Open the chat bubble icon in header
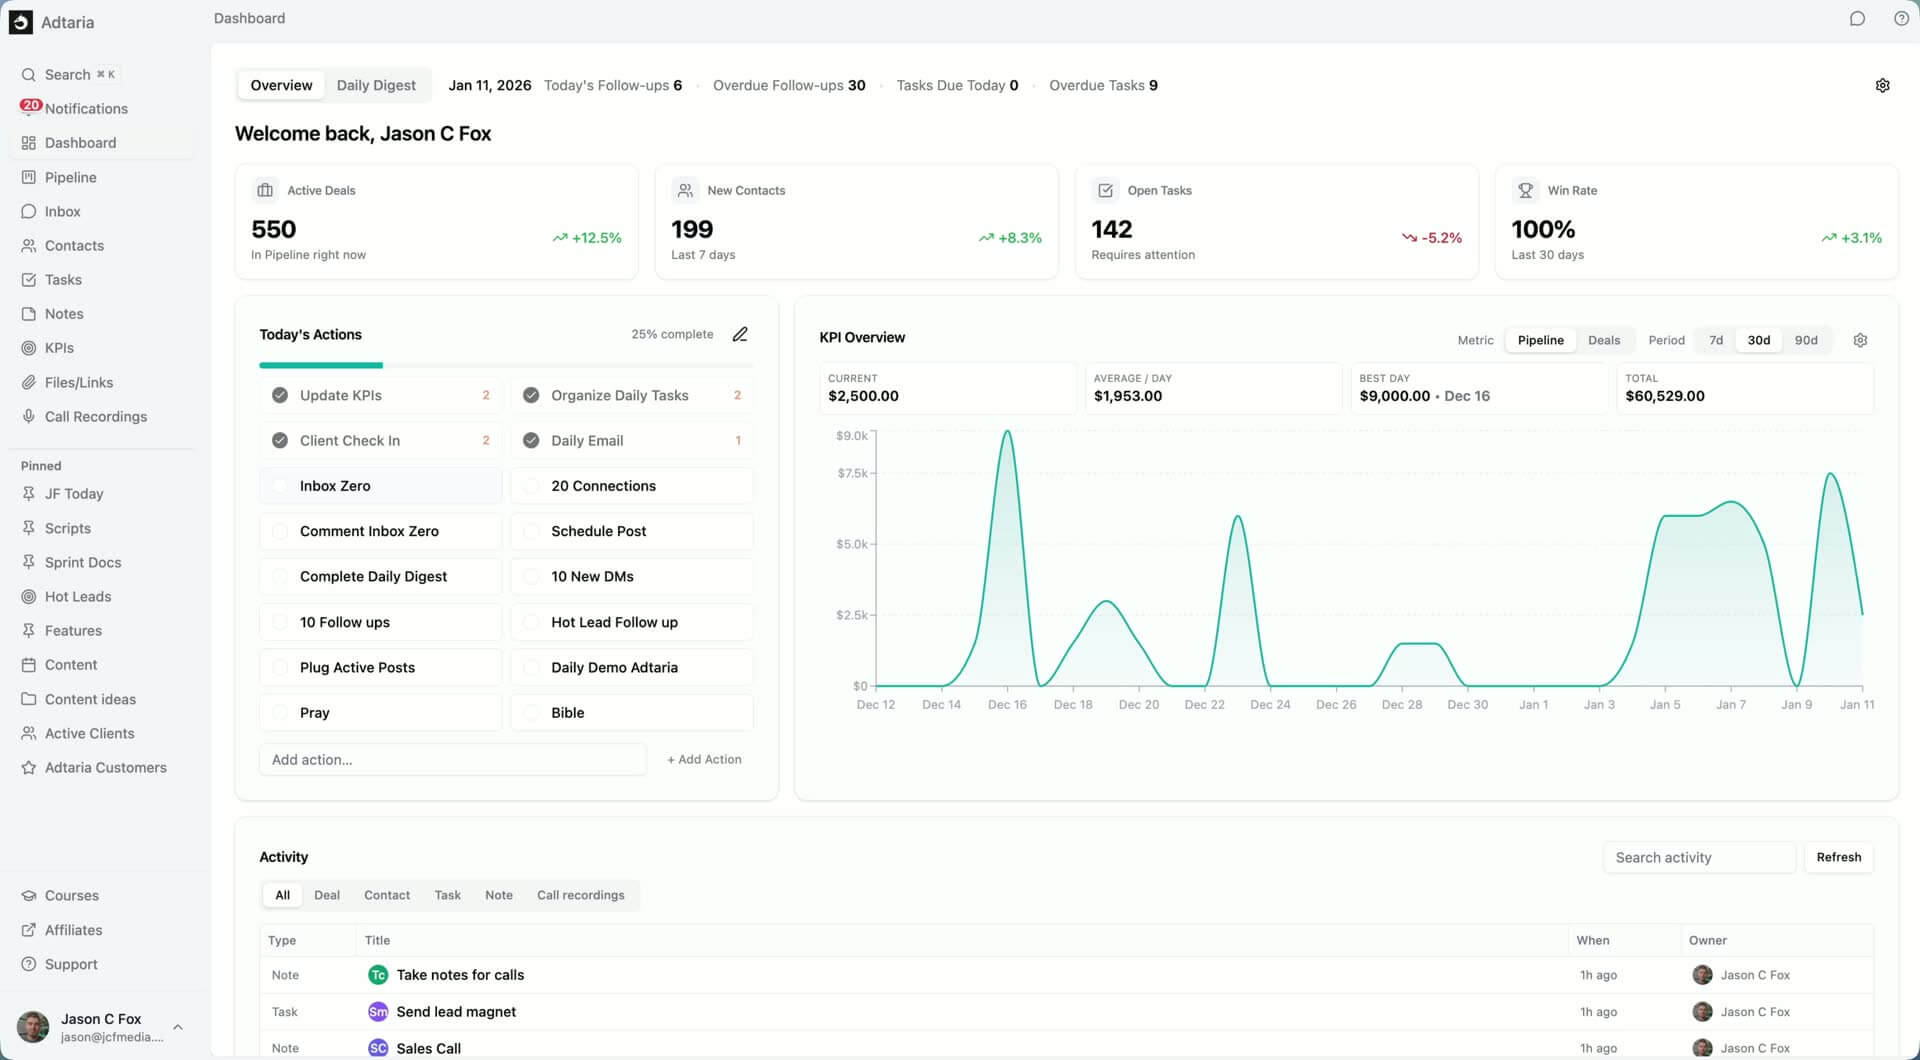This screenshot has width=1920, height=1060. (1857, 18)
